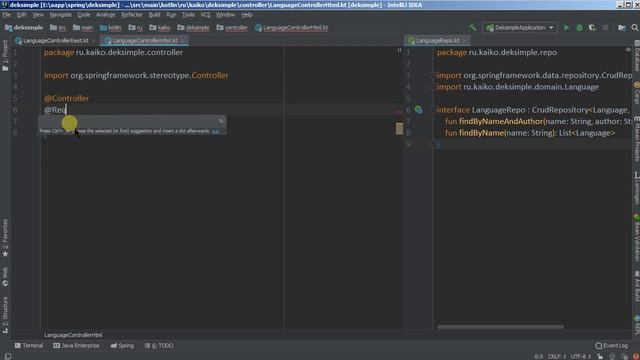Open the Database panel on right edge
Viewport: 640px width, 360px height.
(636, 56)
